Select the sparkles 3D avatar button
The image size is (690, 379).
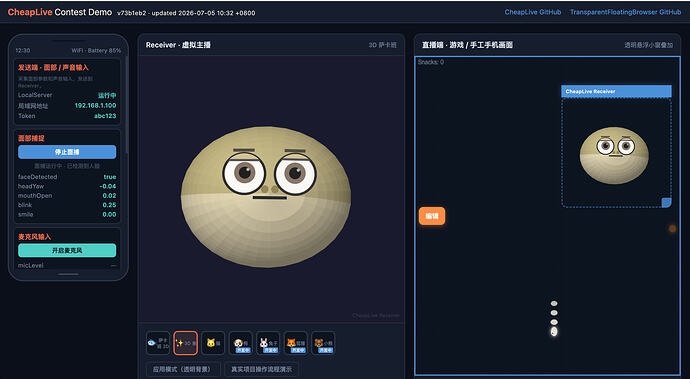pyautogui.click(x=186, y=343)
